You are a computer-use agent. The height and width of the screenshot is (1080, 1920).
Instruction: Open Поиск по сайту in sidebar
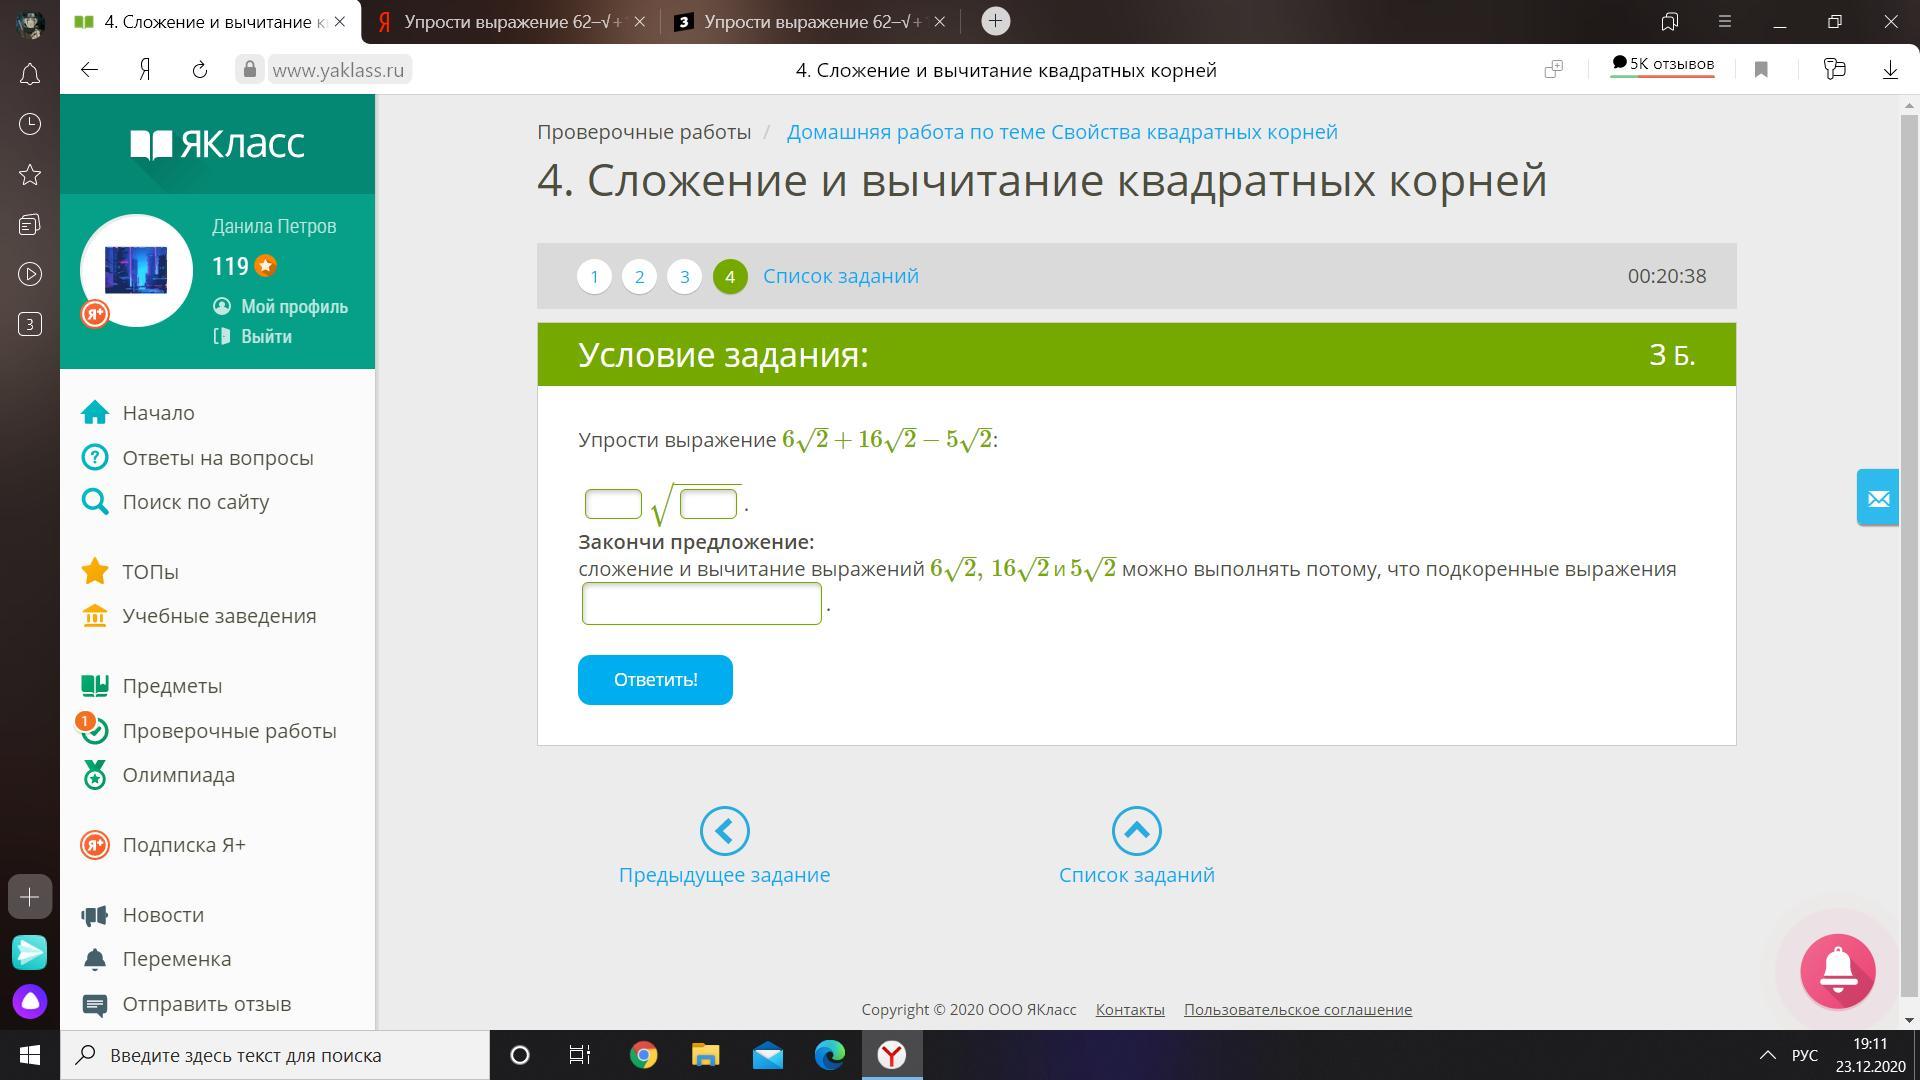(195, 502)
